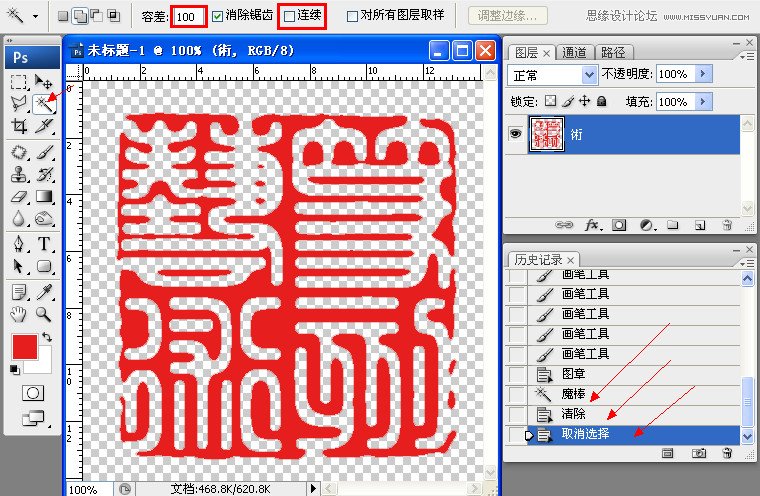Select the Pen tool
The width and height of the screenshot is (760, 496).
pyautogui.click(x=18, y=243)
